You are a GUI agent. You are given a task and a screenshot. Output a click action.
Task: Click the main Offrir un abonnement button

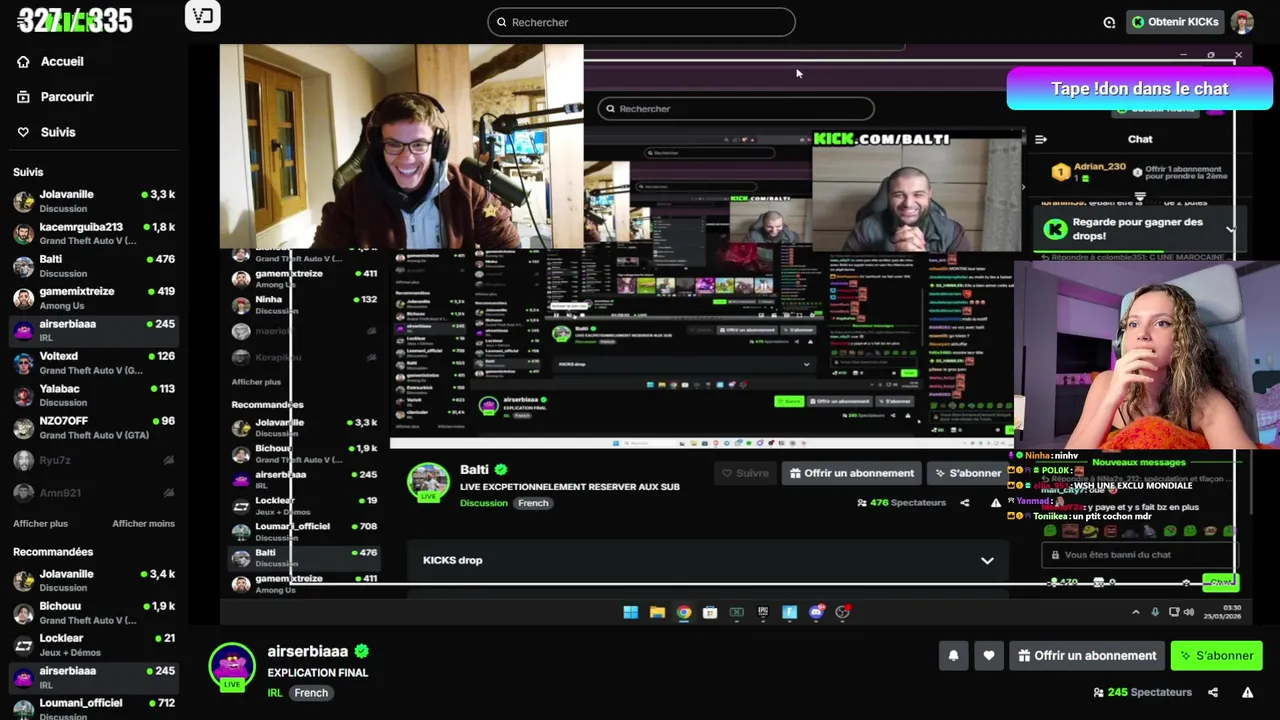(x=1087, y=656)
